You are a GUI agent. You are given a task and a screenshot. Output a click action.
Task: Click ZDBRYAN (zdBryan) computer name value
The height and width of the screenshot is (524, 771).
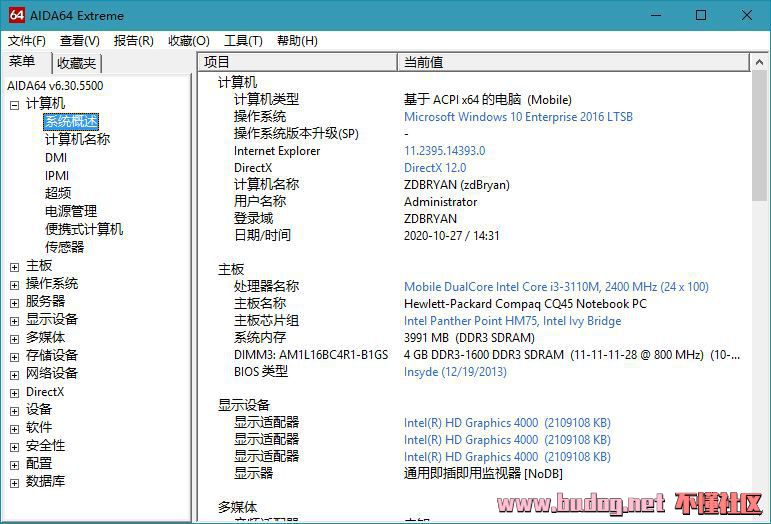457,185
